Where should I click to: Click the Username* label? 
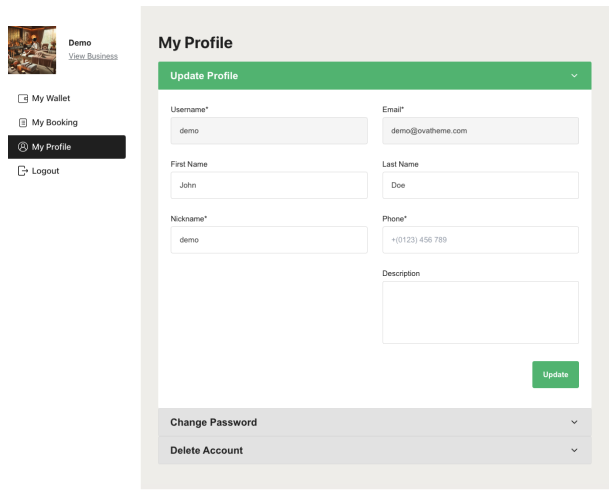[189, 110]
